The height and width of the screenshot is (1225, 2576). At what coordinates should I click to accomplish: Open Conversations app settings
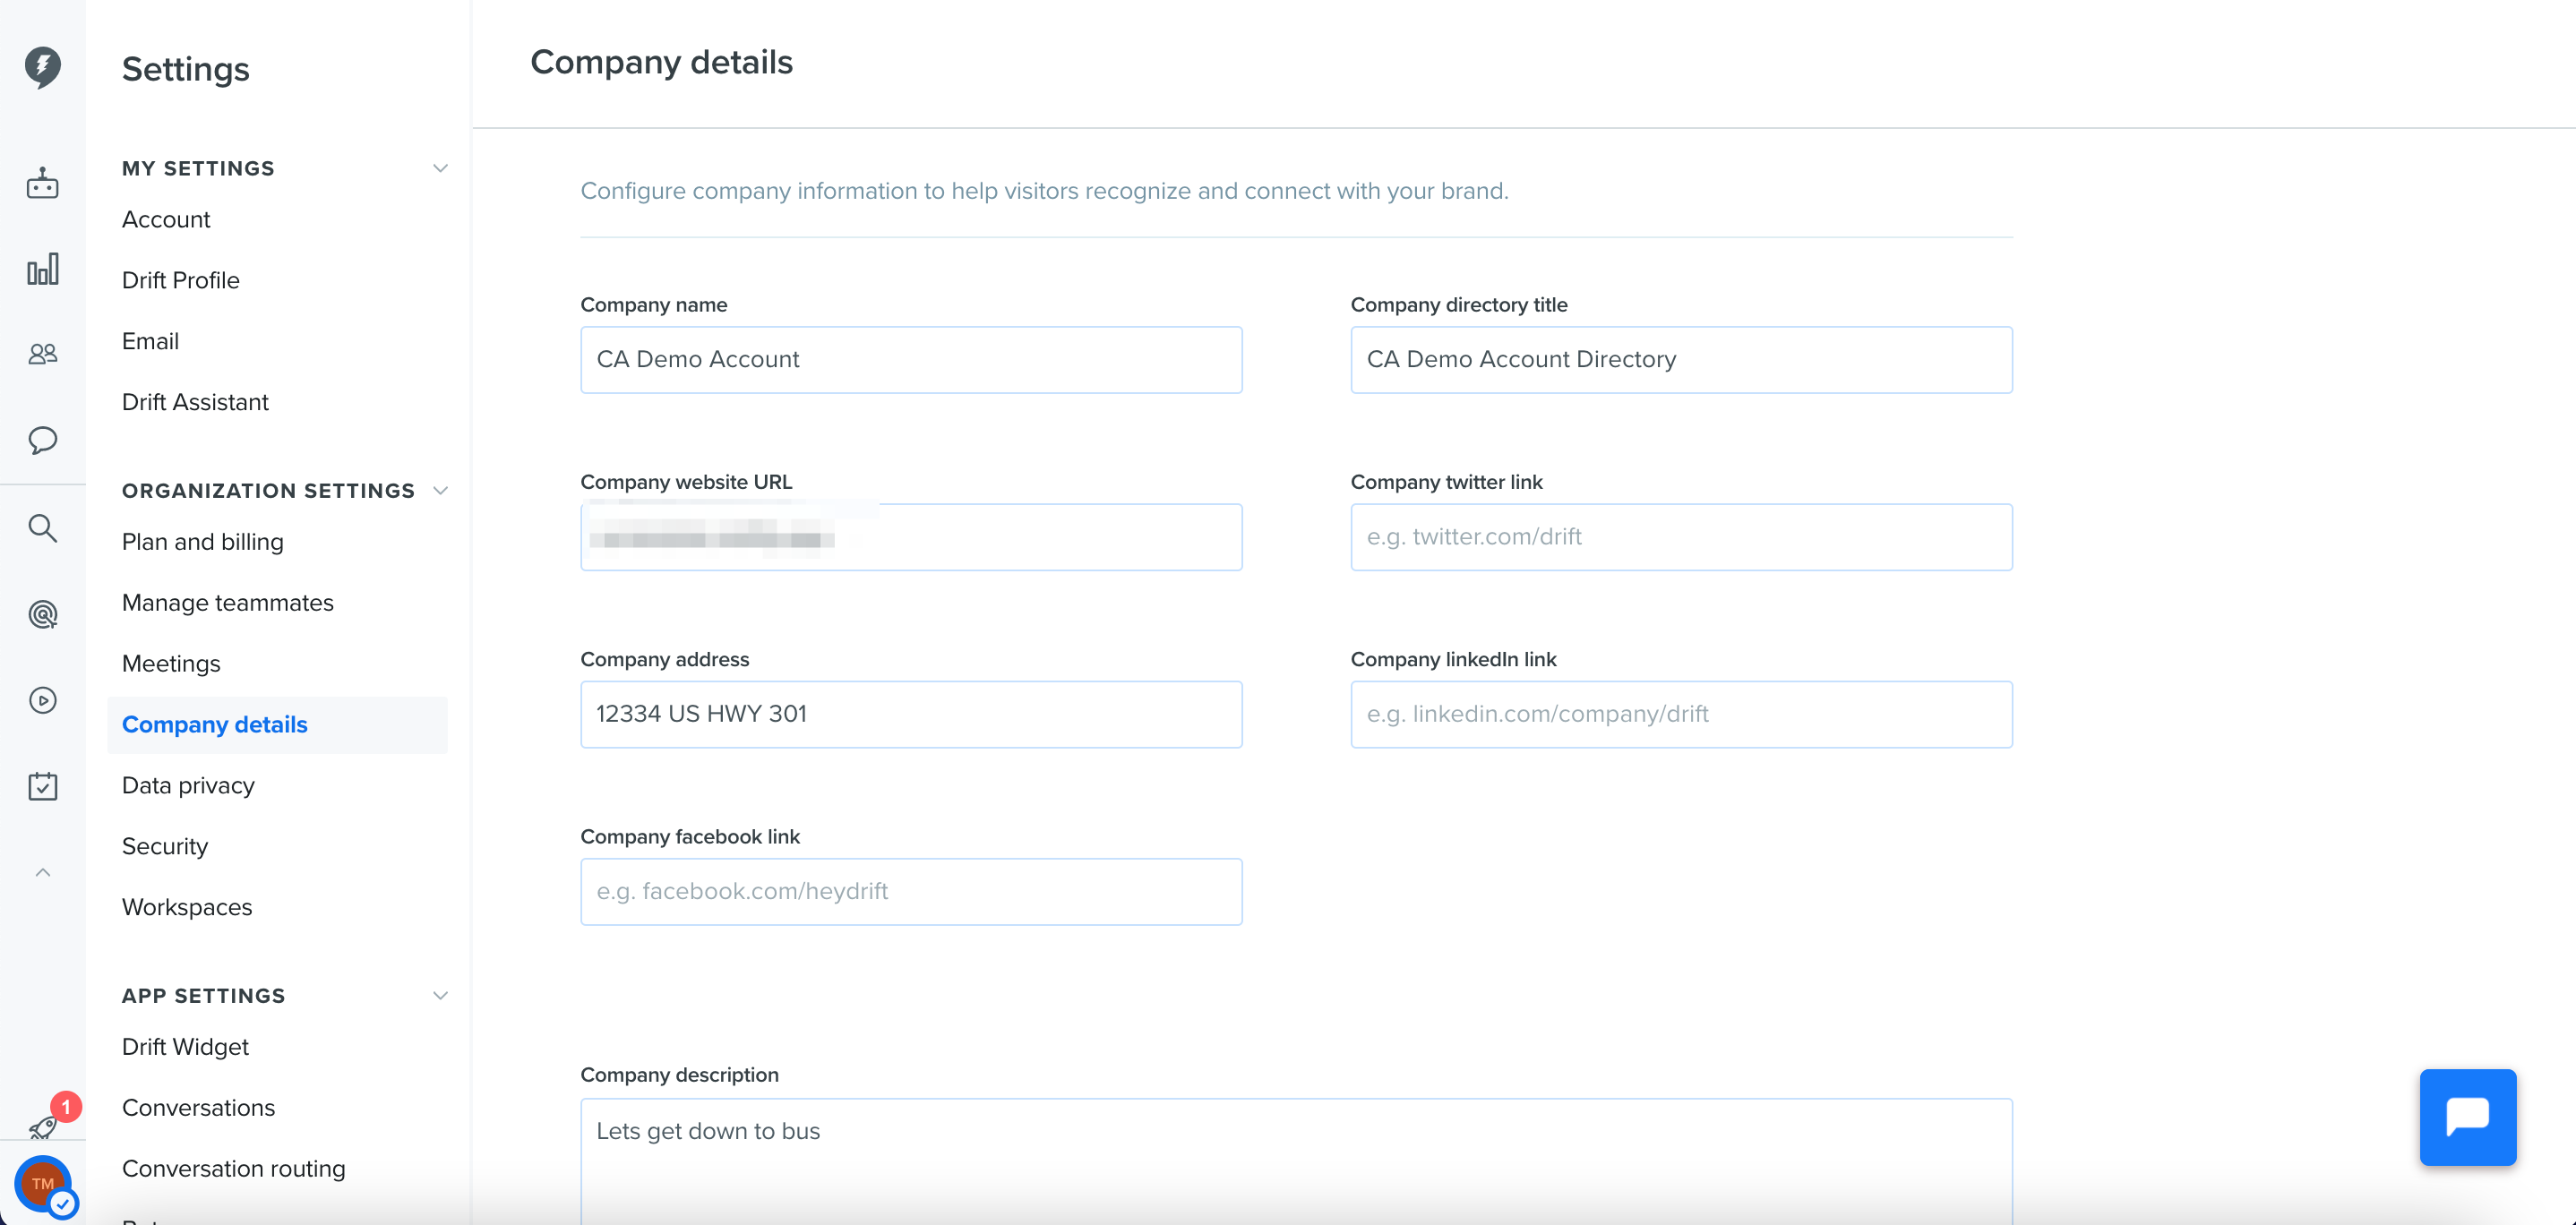(198, 1108)
